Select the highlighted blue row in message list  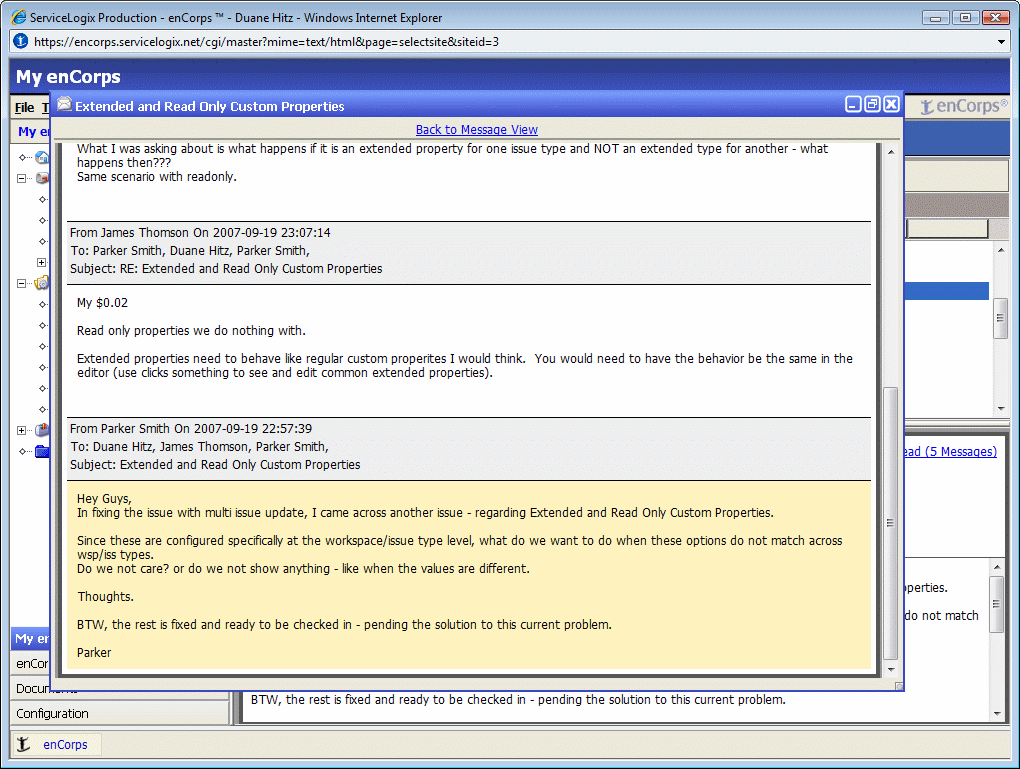(946, 291)
